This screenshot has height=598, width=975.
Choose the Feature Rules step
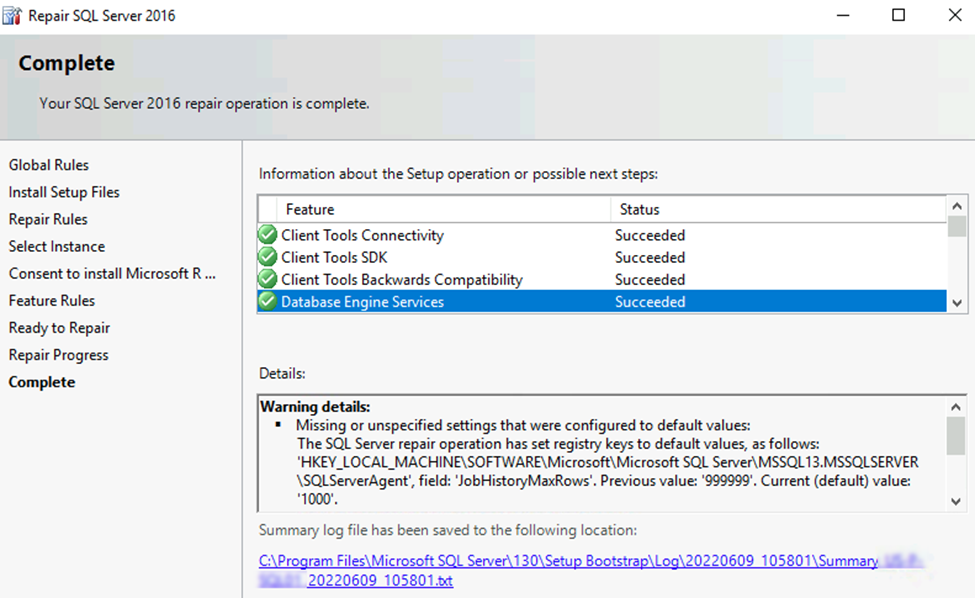(52, 301)
